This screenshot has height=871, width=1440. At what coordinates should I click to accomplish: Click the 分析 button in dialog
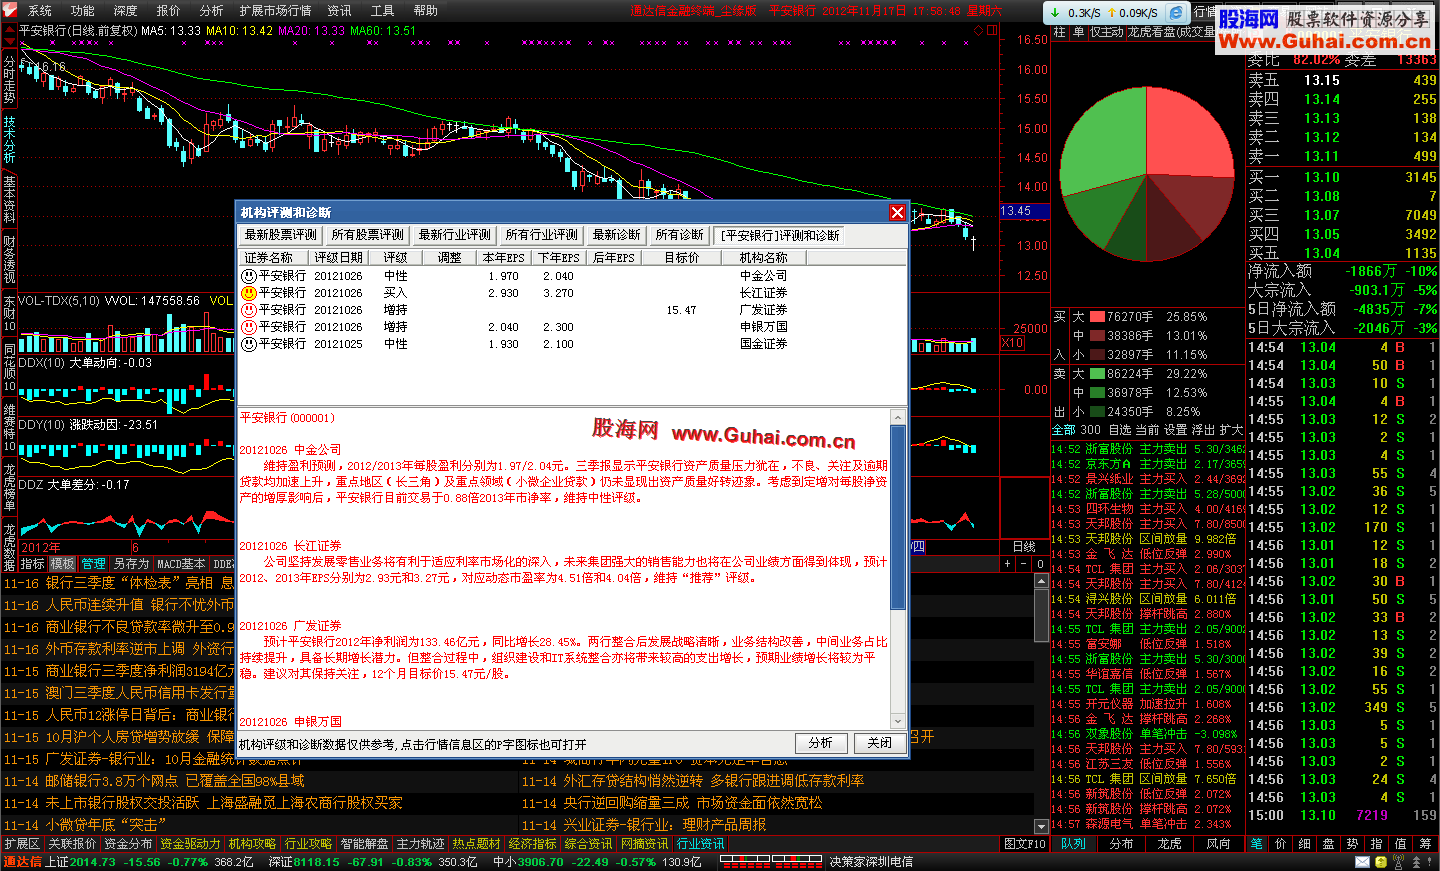pos(821,743)
